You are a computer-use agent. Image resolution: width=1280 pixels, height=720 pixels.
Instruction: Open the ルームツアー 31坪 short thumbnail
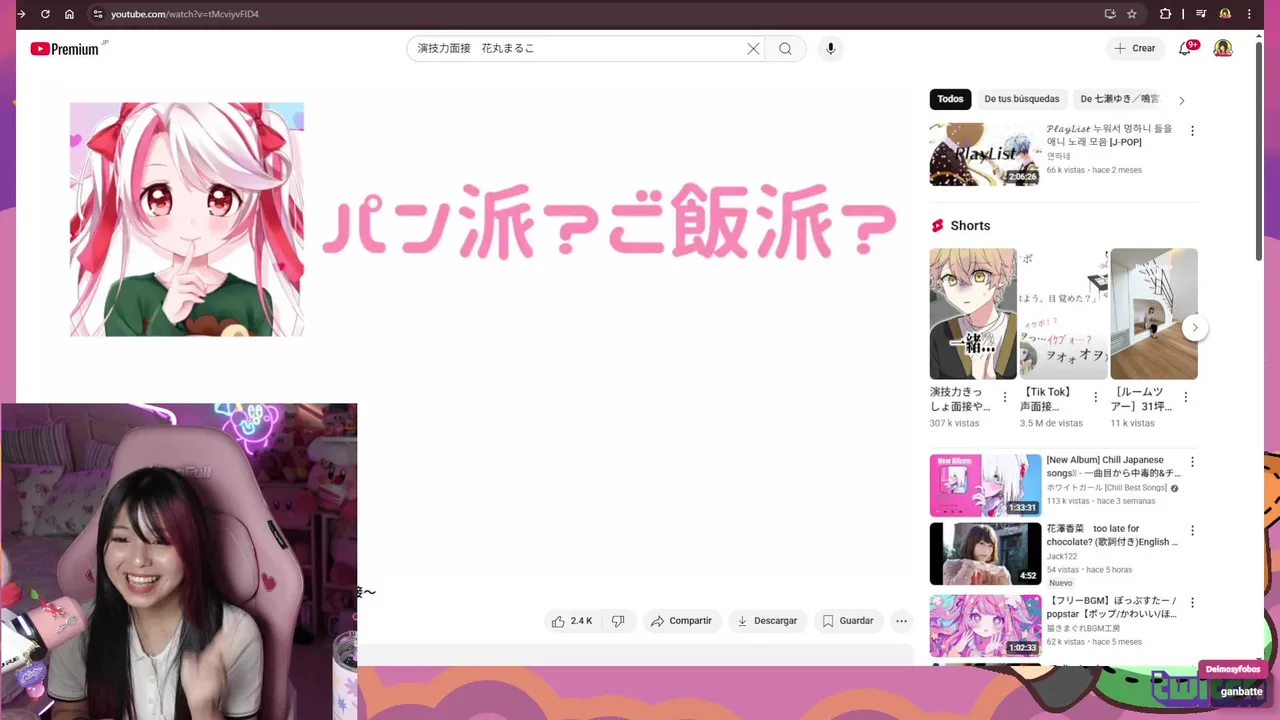point(1154,314)
